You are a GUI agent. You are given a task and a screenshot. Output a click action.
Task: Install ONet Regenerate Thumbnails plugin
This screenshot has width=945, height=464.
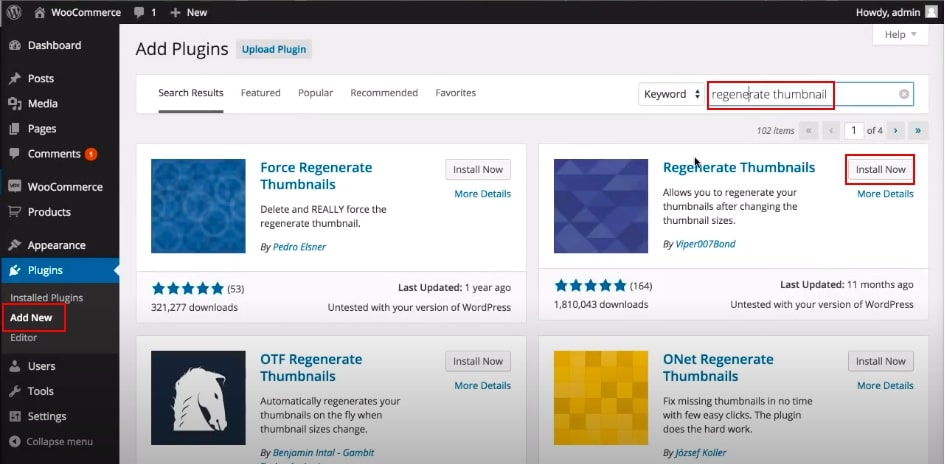click(x=881, y=361)
